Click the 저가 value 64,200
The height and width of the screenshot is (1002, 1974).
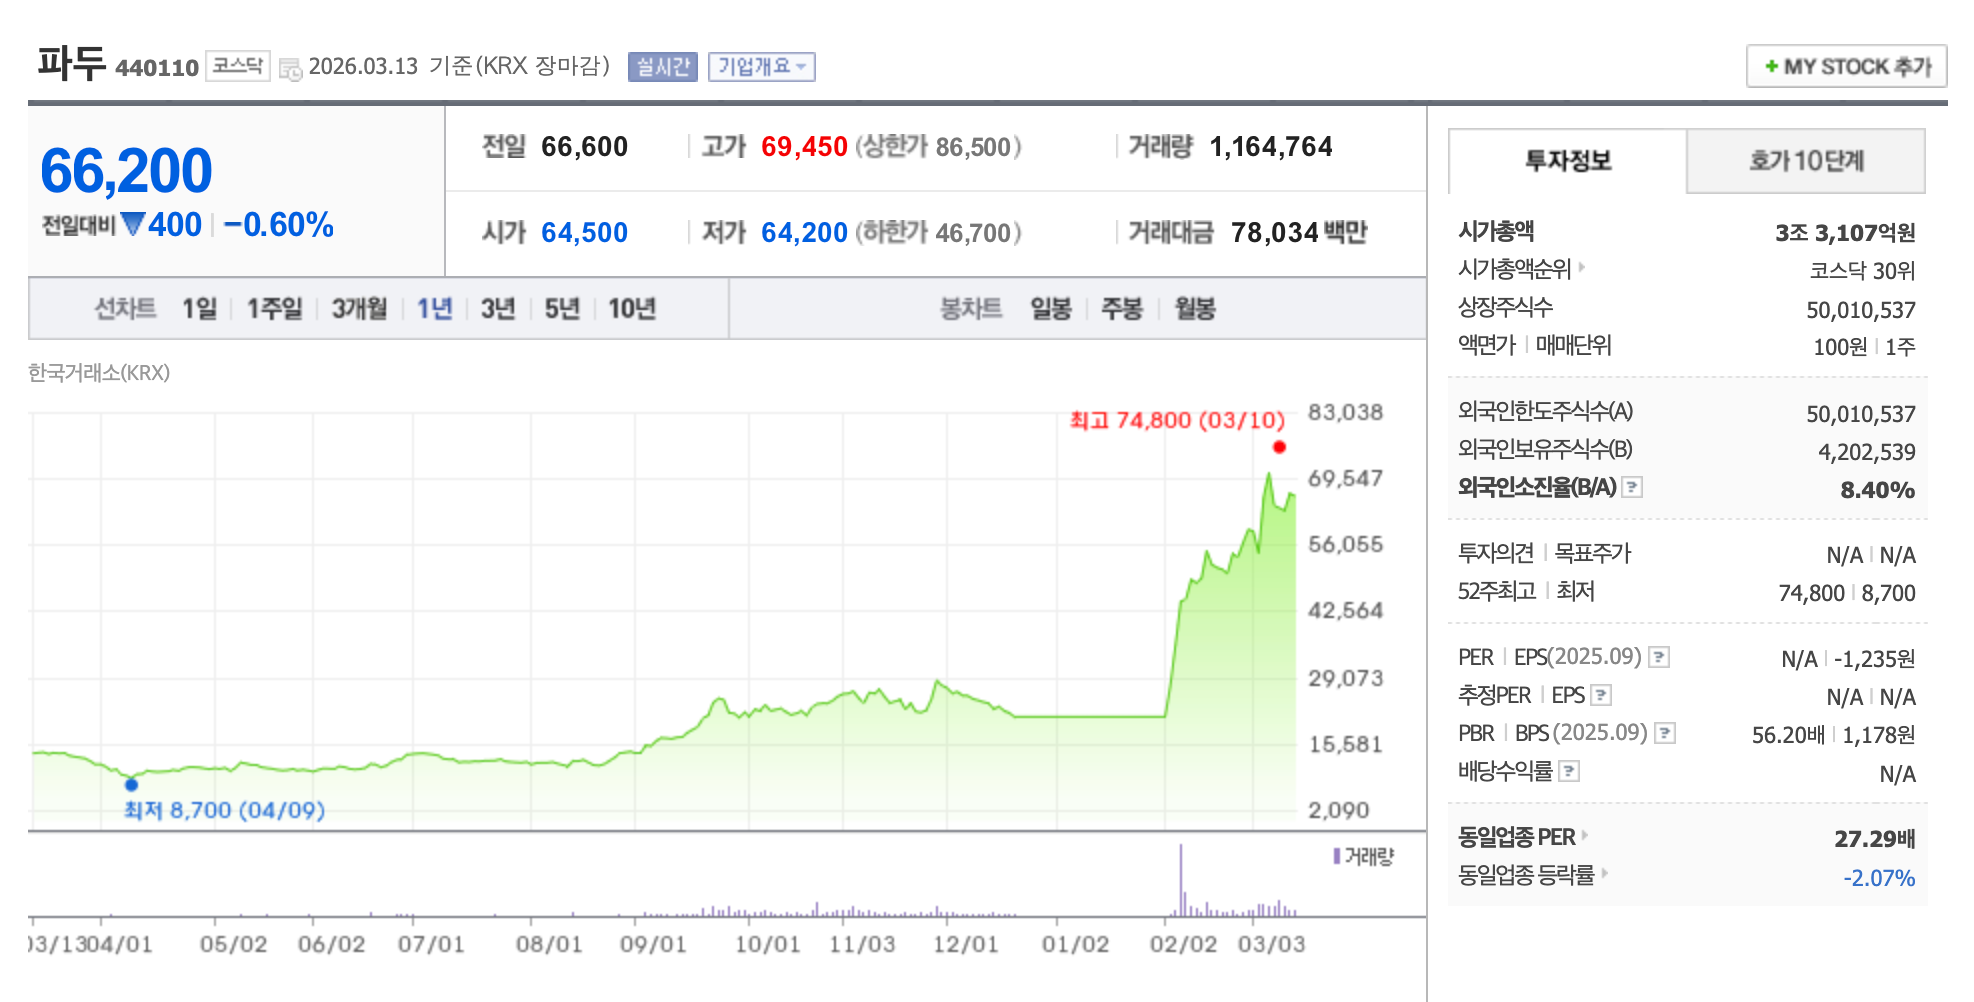[804, 233]
